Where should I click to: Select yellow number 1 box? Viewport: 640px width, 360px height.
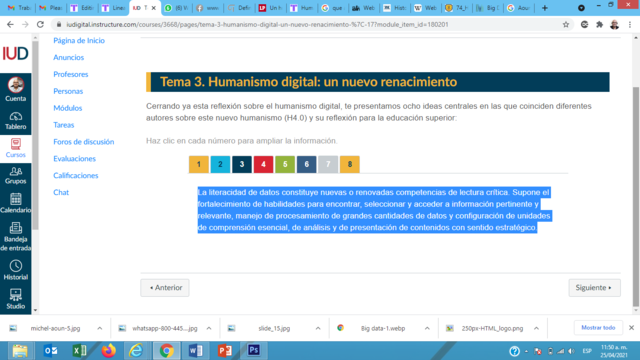tap(199, 164)
